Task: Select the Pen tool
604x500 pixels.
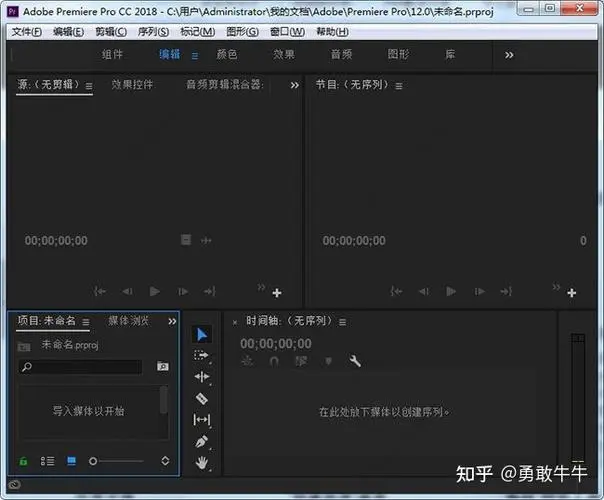Action: (201, 441)
